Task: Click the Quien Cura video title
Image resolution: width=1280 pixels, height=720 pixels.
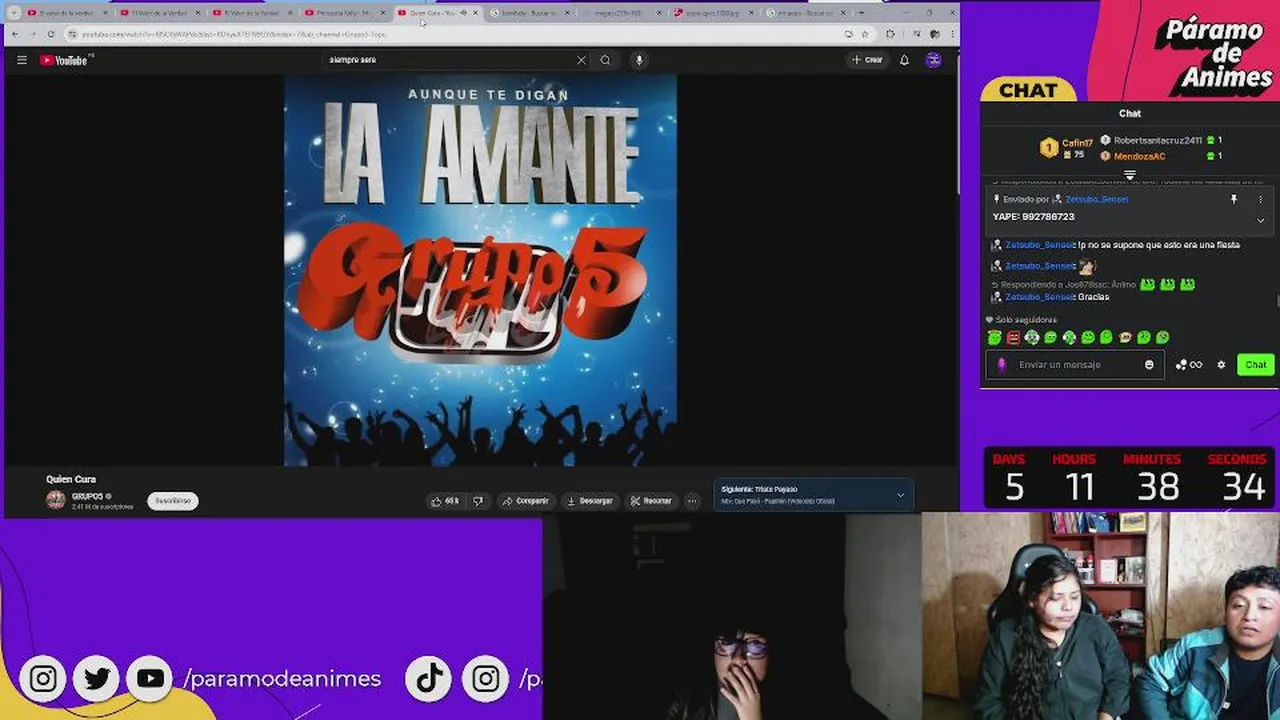Action: [x=71, y=479]
